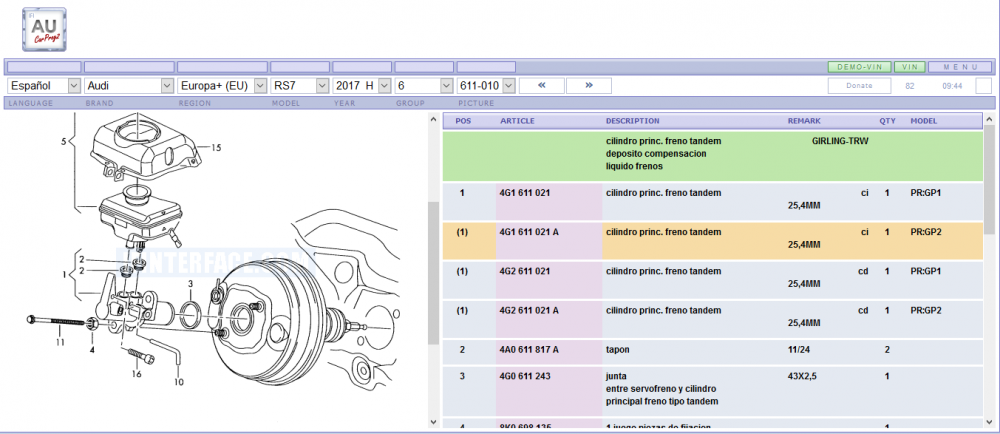Click the REMARK column header
Image resolution: width=1000 pixels, height=434 pixels.
tap(804, 121)
